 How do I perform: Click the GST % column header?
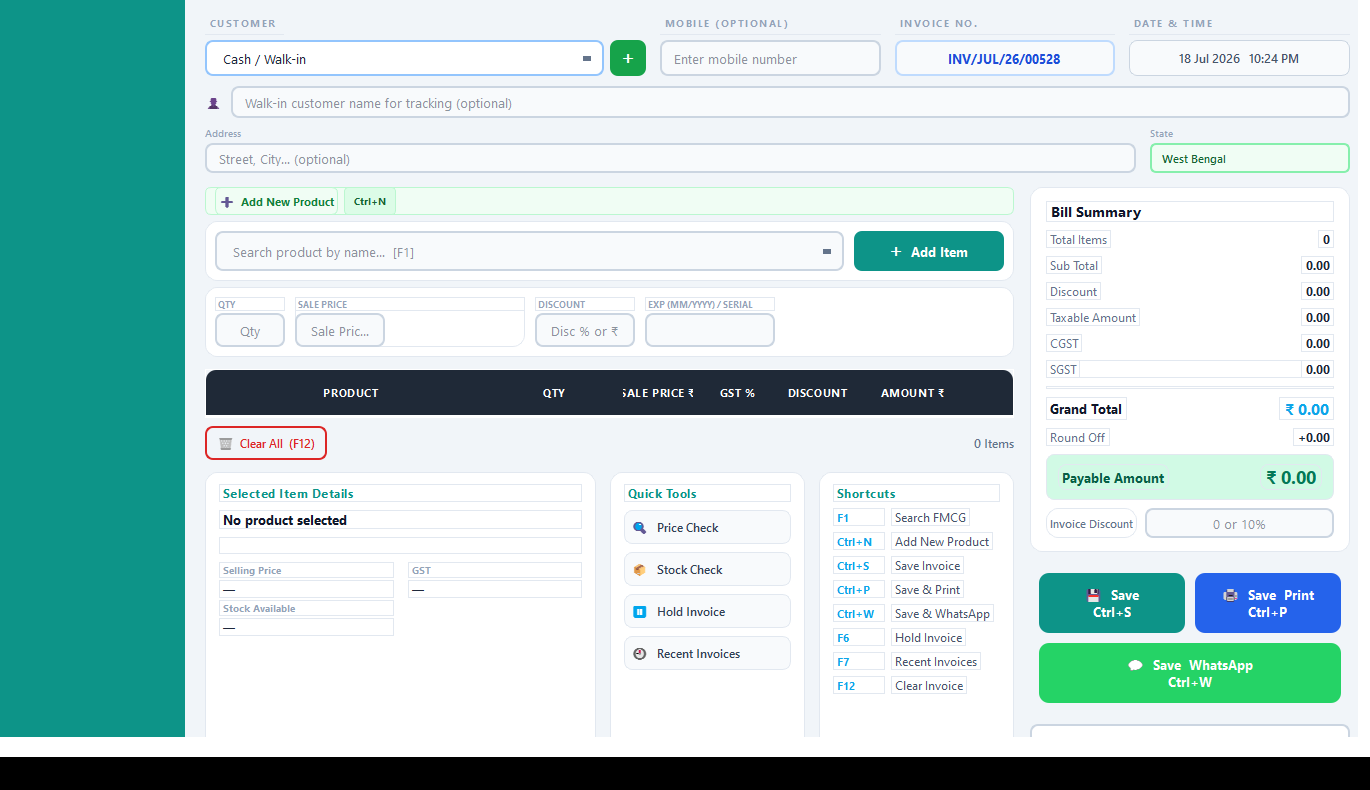point(737,393)
